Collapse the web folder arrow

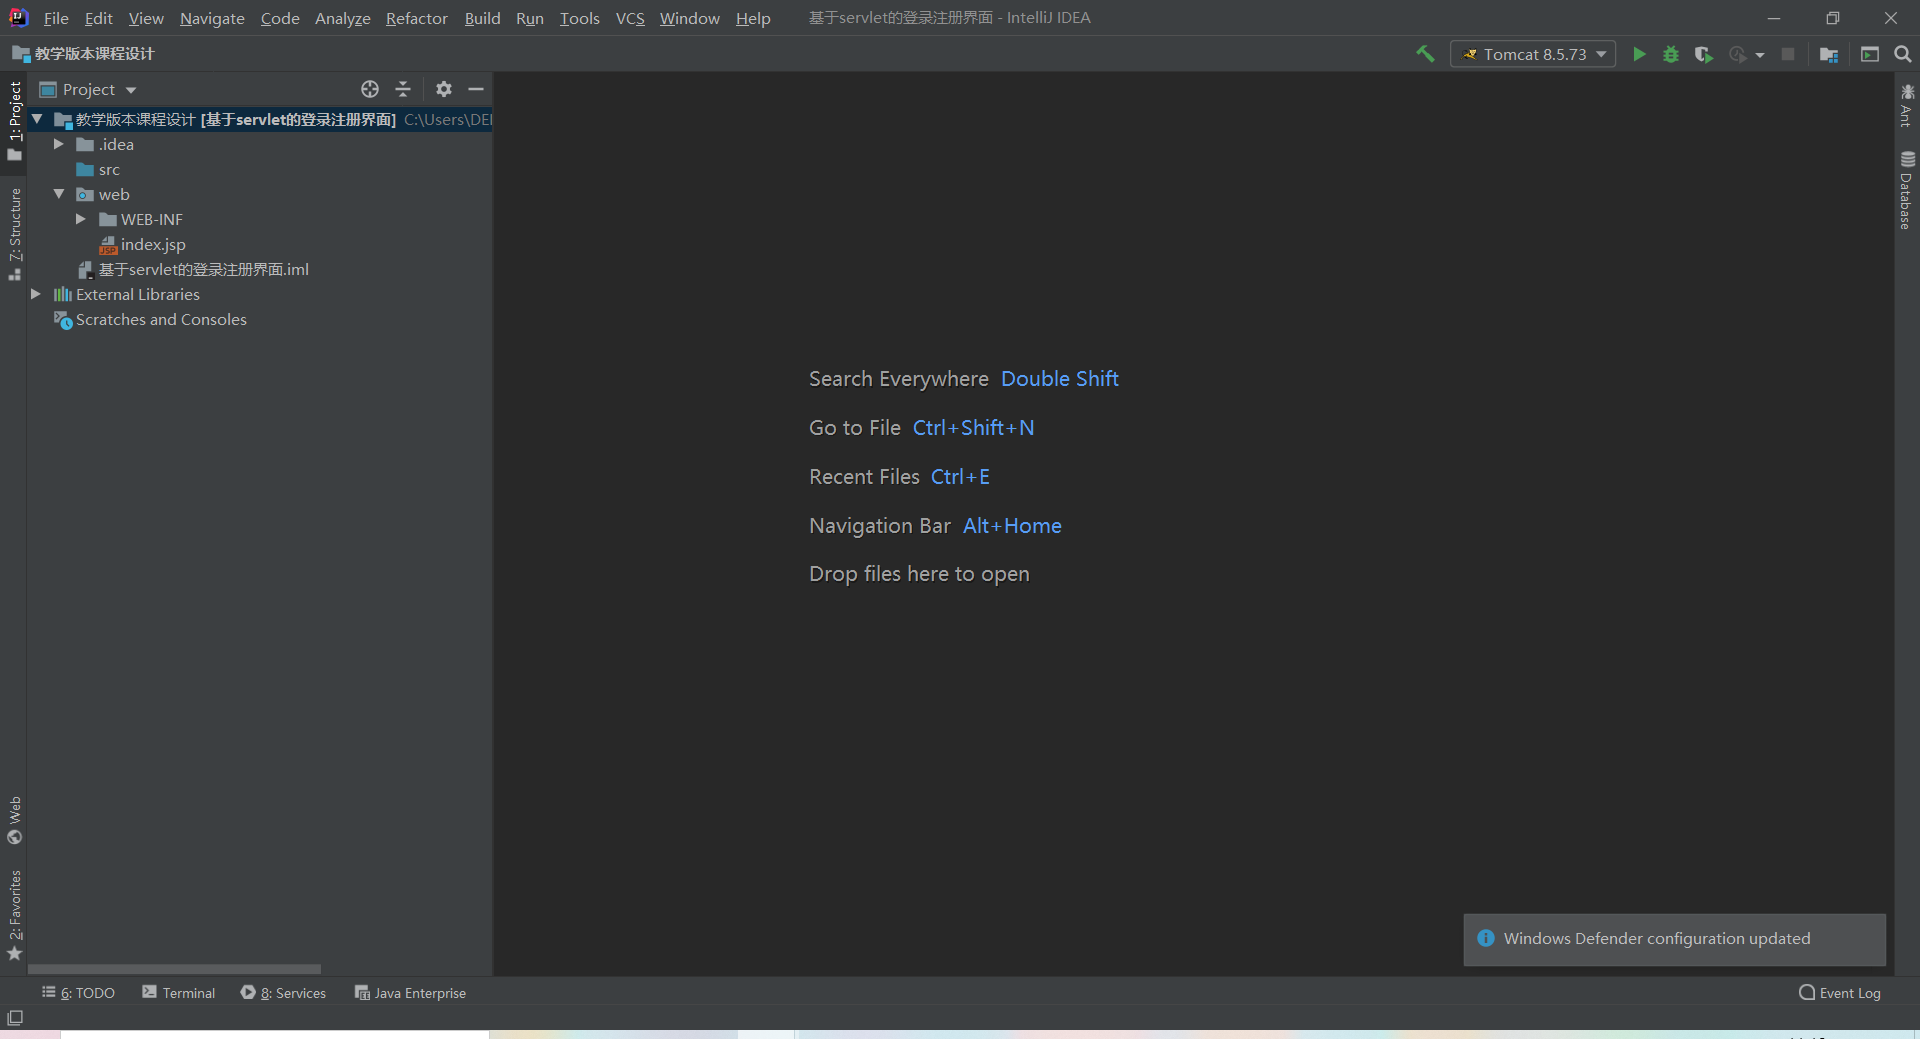pos(59,194)
